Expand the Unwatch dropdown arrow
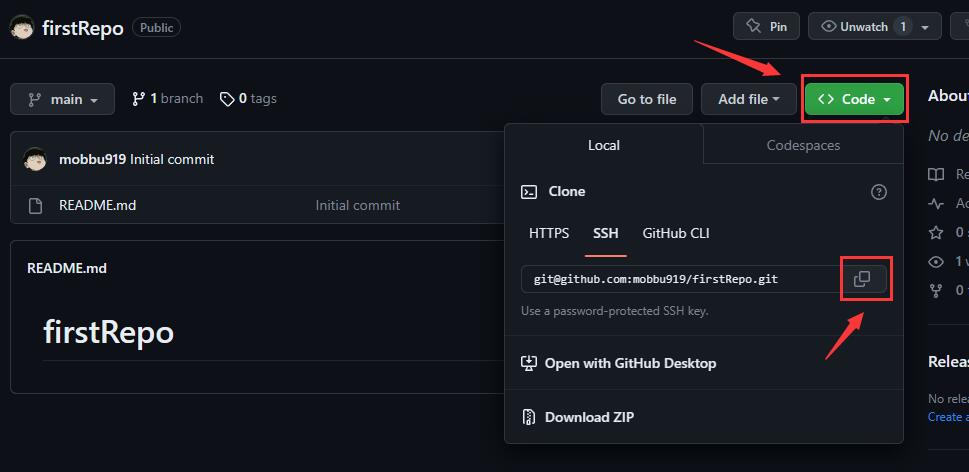Screen dimensions: 969x472 coord(925,27)
